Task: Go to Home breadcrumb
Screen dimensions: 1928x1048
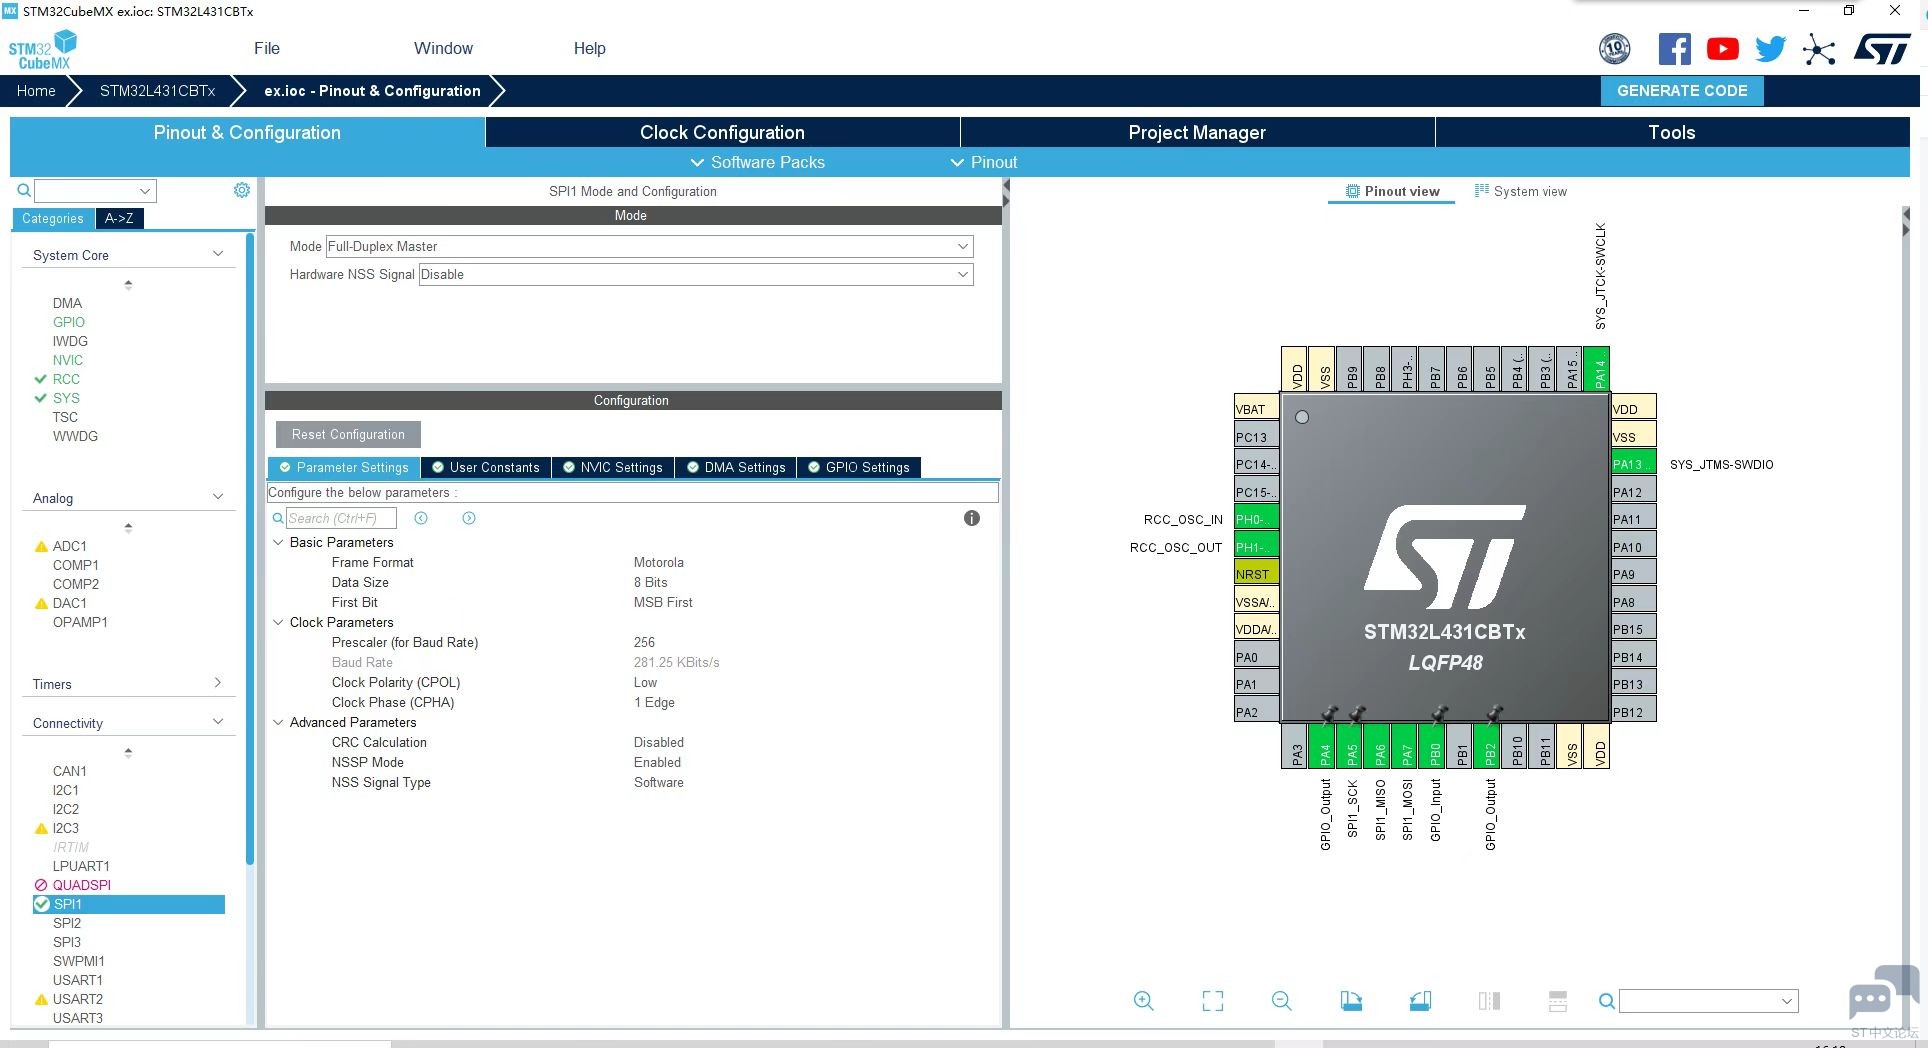Action: coord(36,90)
